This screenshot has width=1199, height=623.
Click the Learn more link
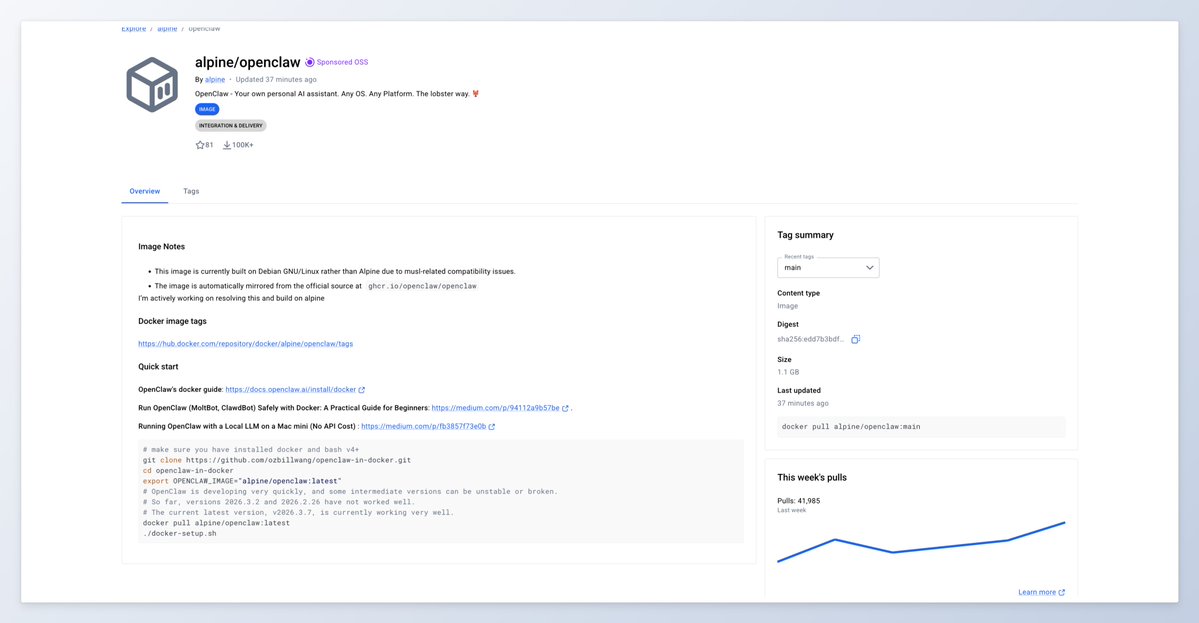tap(1037, 592)
